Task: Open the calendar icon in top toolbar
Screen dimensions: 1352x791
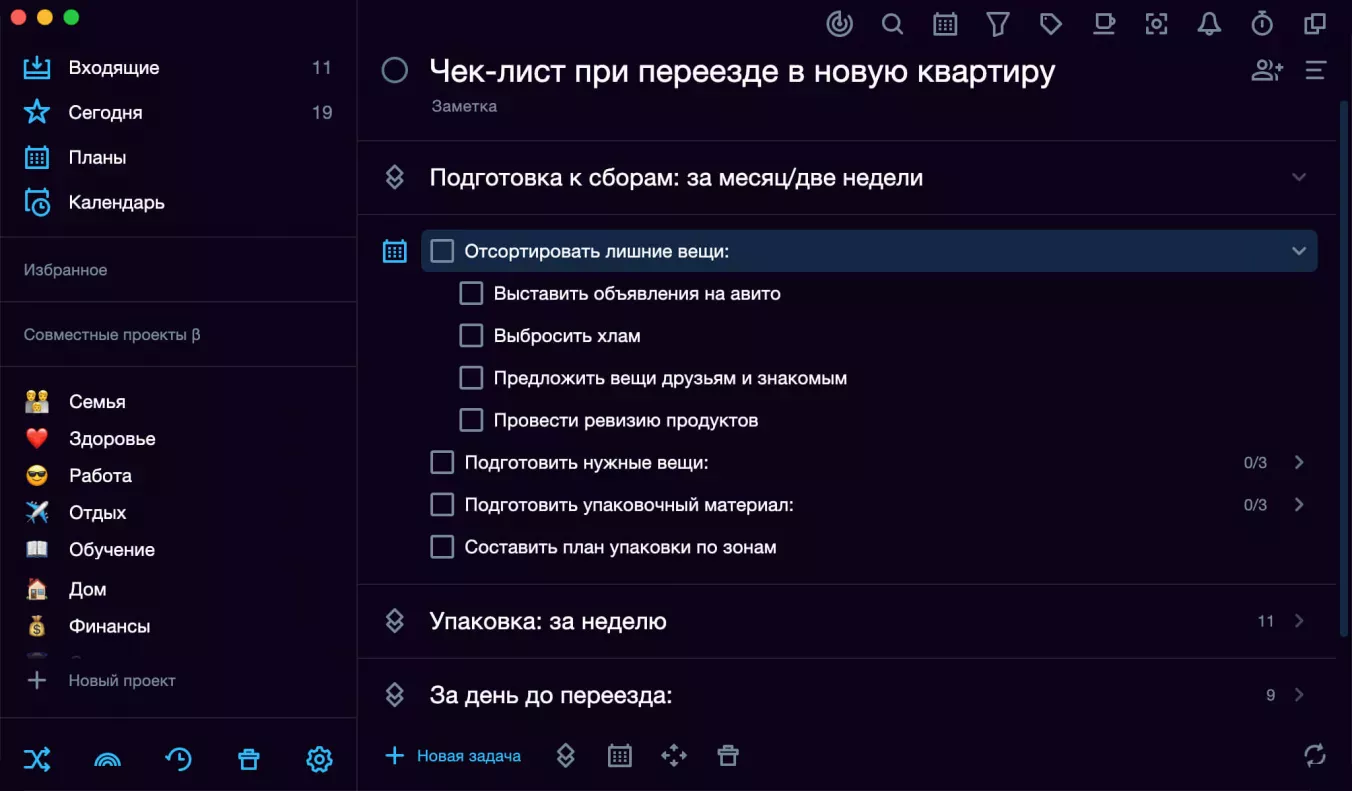Action: [x=945, y=24]
